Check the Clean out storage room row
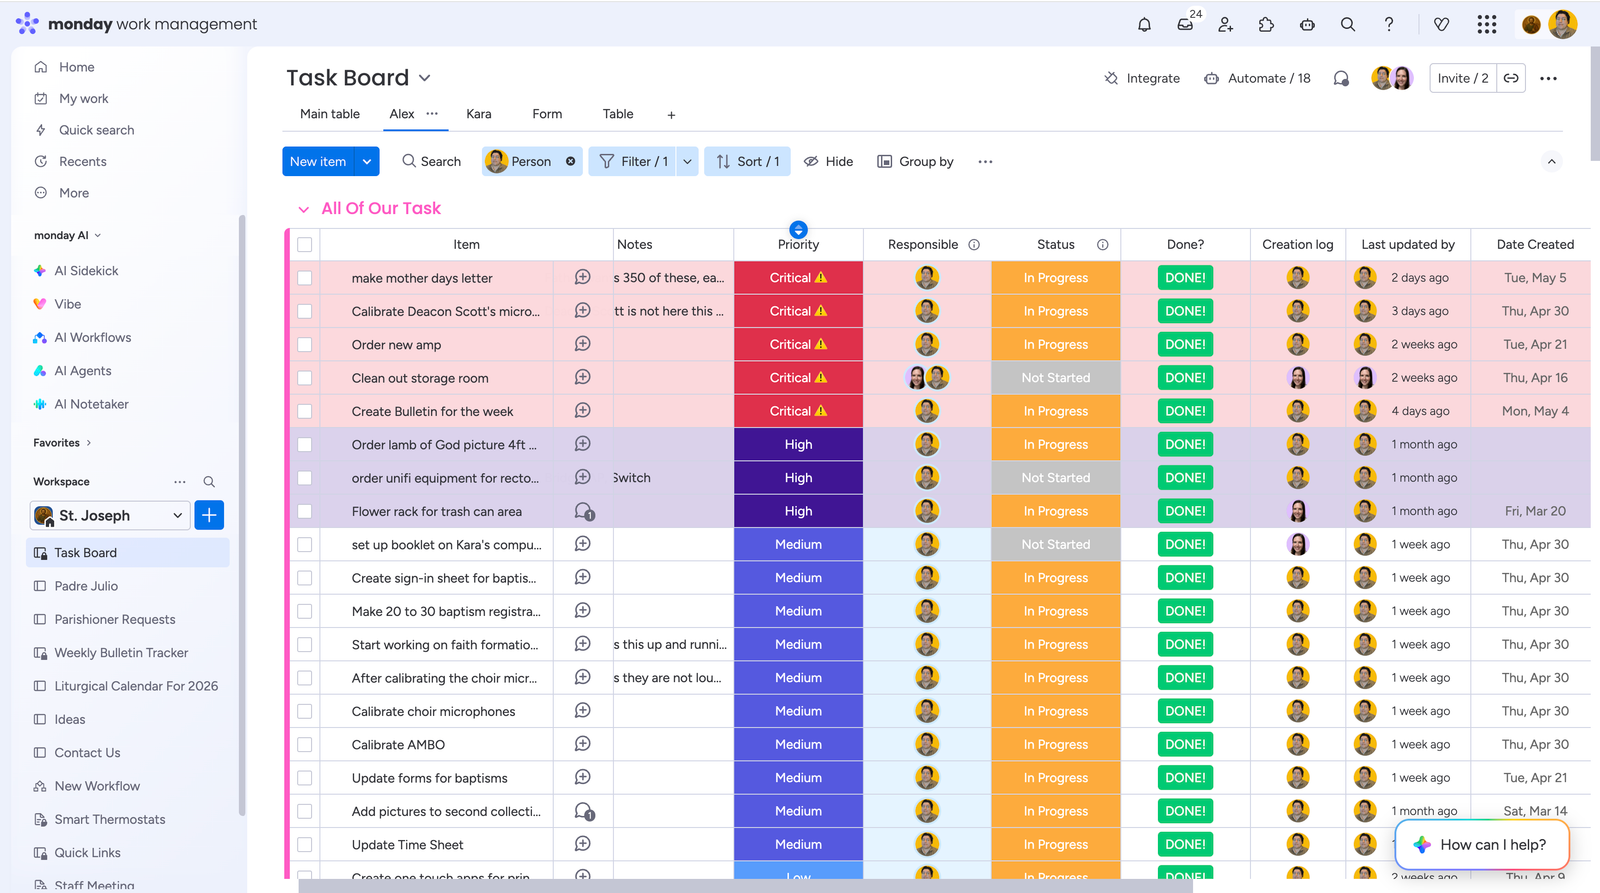This screenshot has height=893, width=1600. 305,378
